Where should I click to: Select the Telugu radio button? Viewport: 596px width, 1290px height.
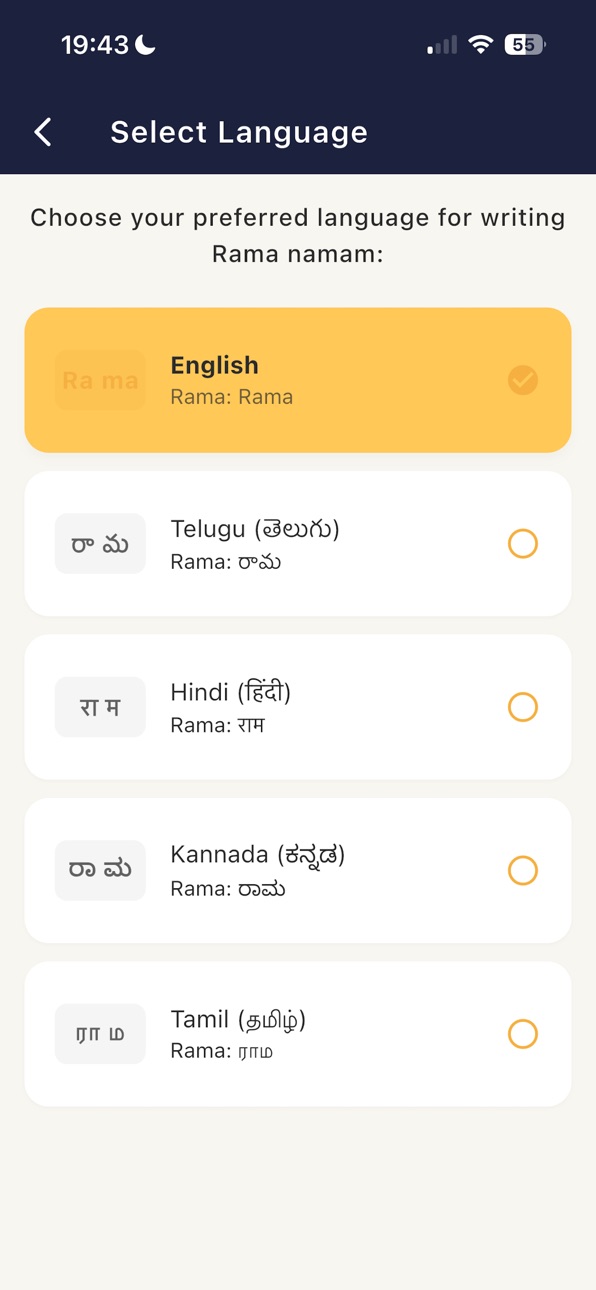(523, 543)
